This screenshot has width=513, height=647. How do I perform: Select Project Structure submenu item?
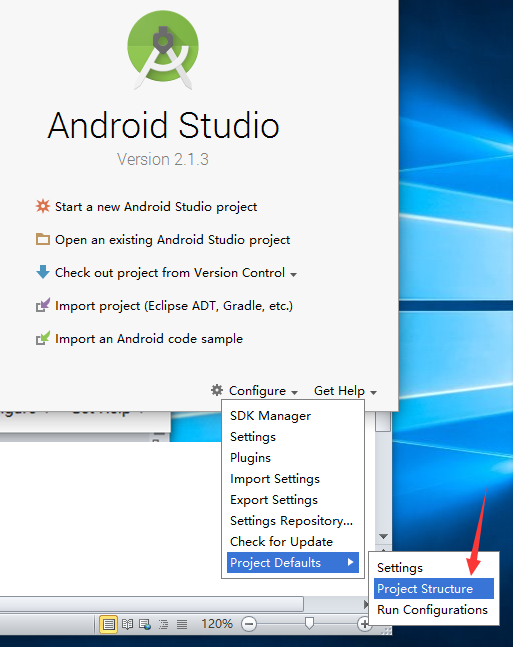click(434, 588)
